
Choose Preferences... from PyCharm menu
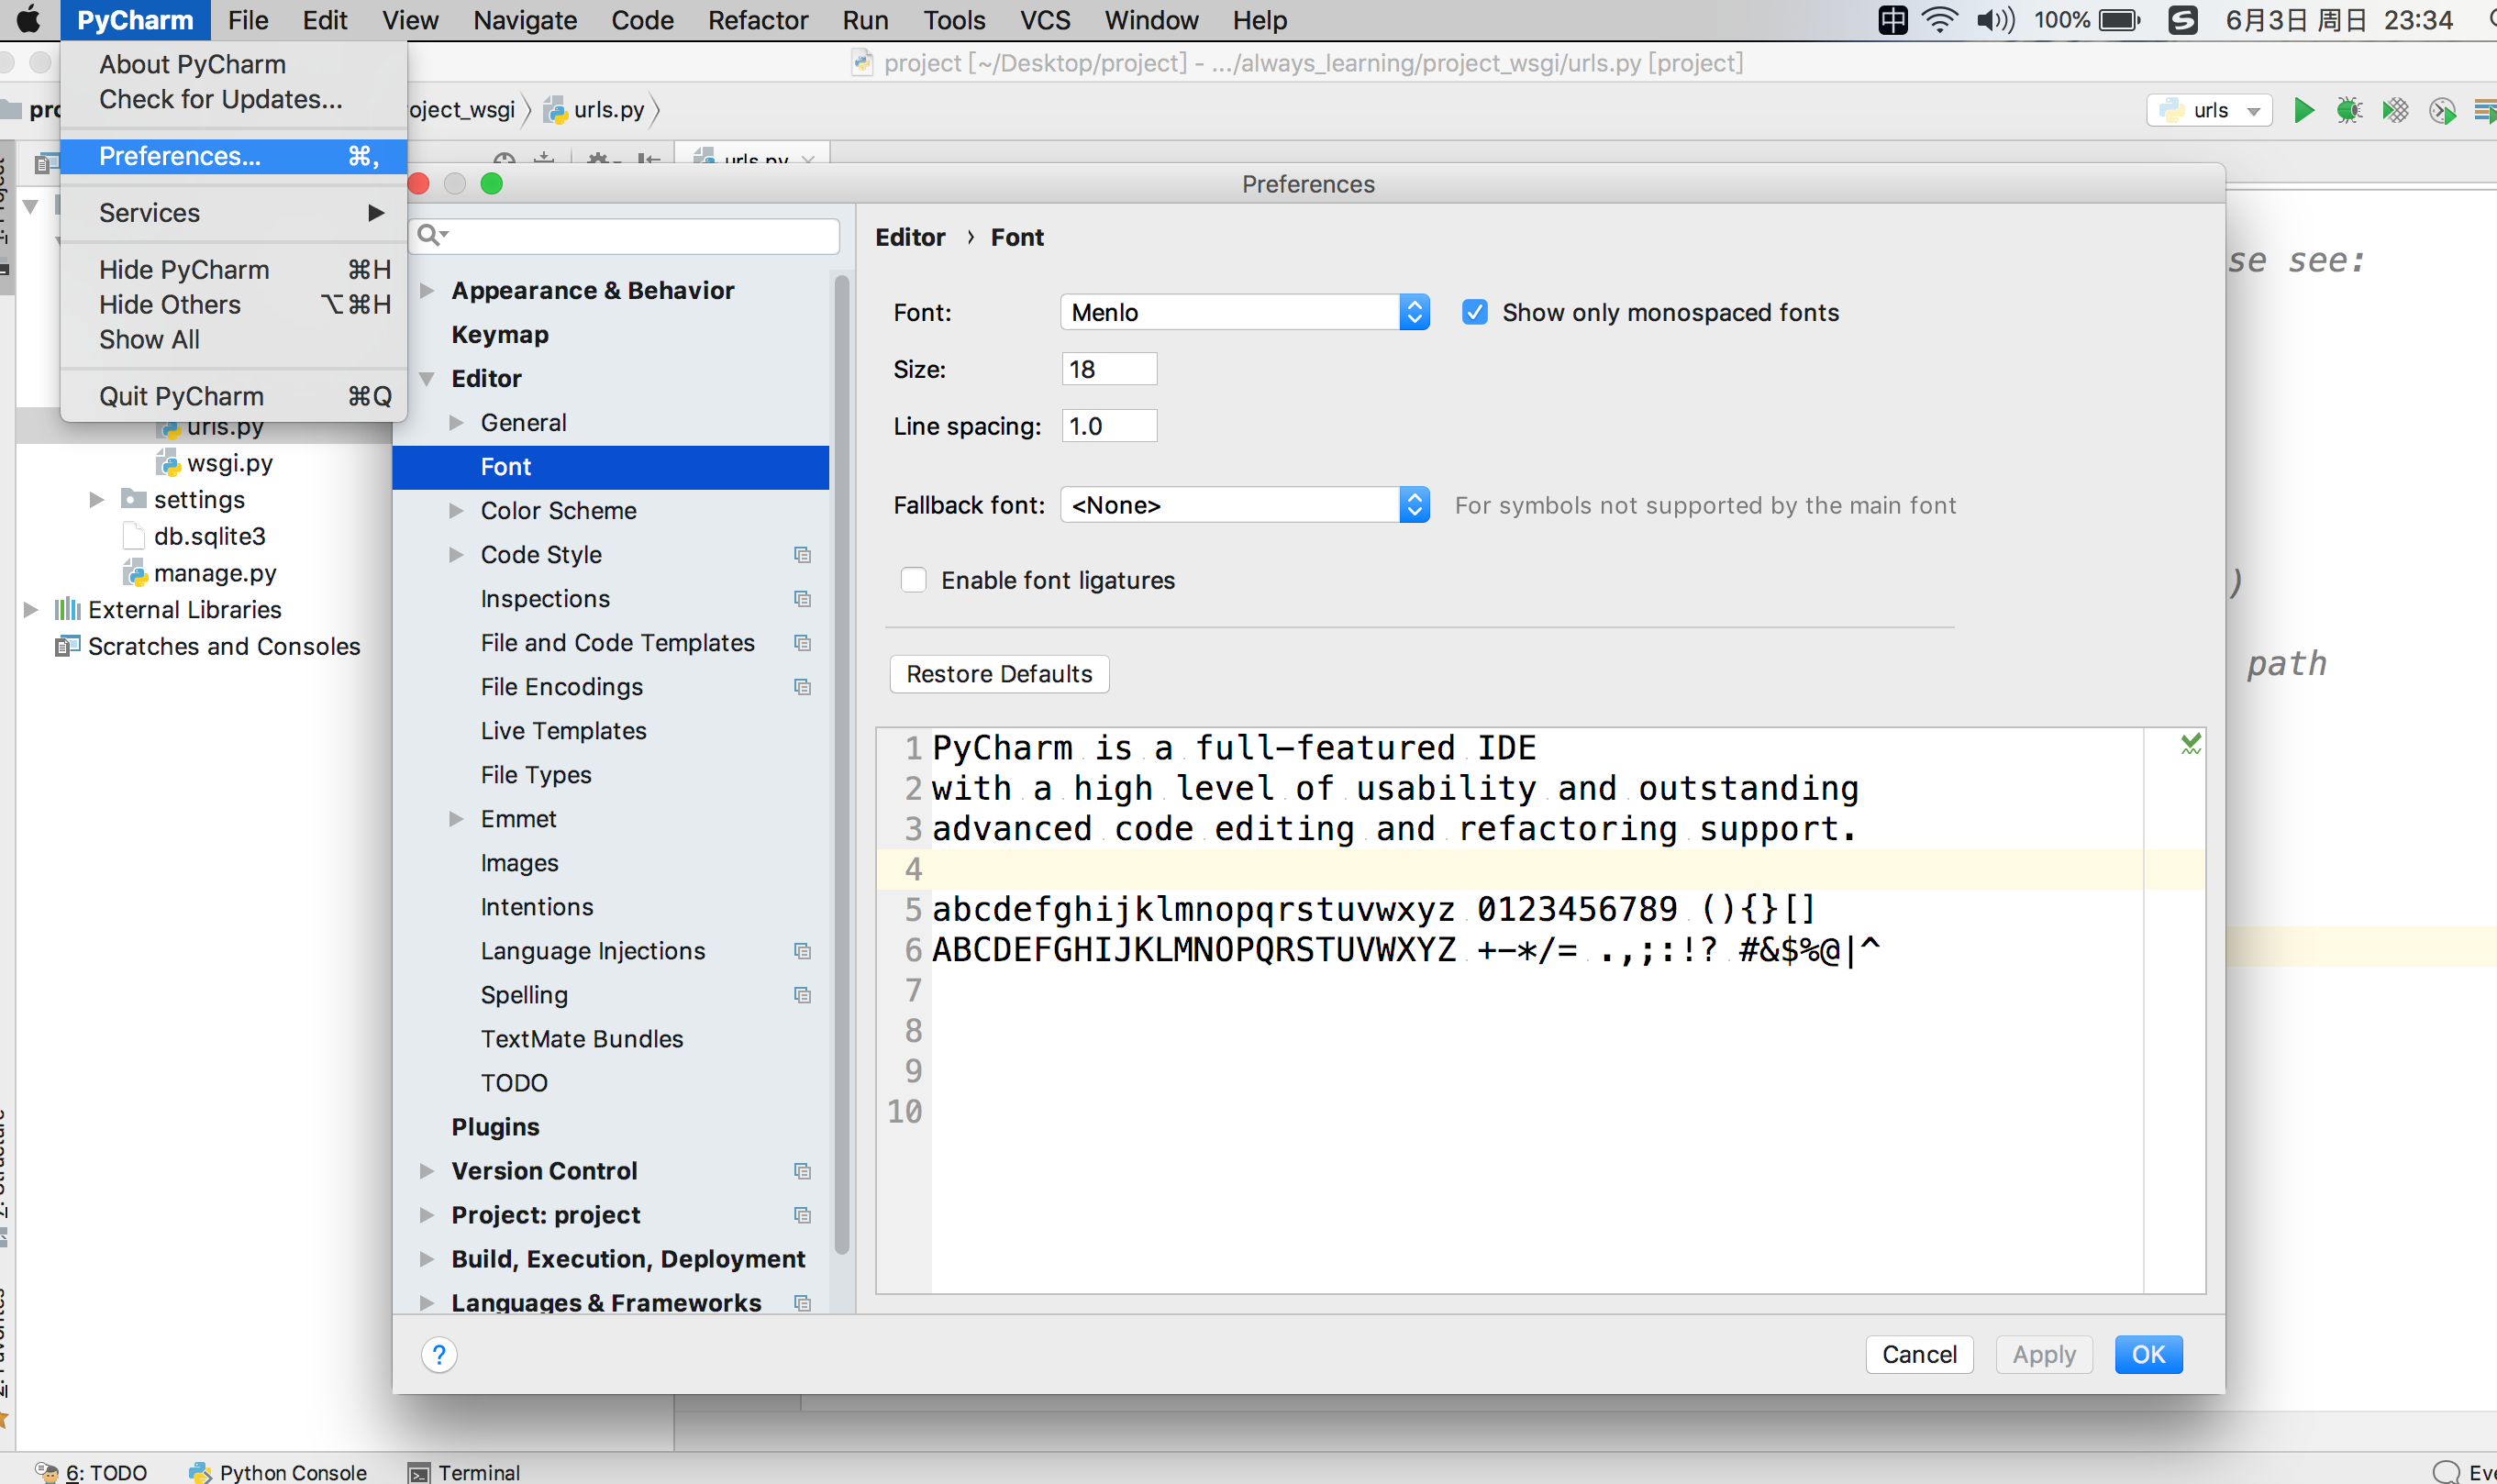coord(234,157)
